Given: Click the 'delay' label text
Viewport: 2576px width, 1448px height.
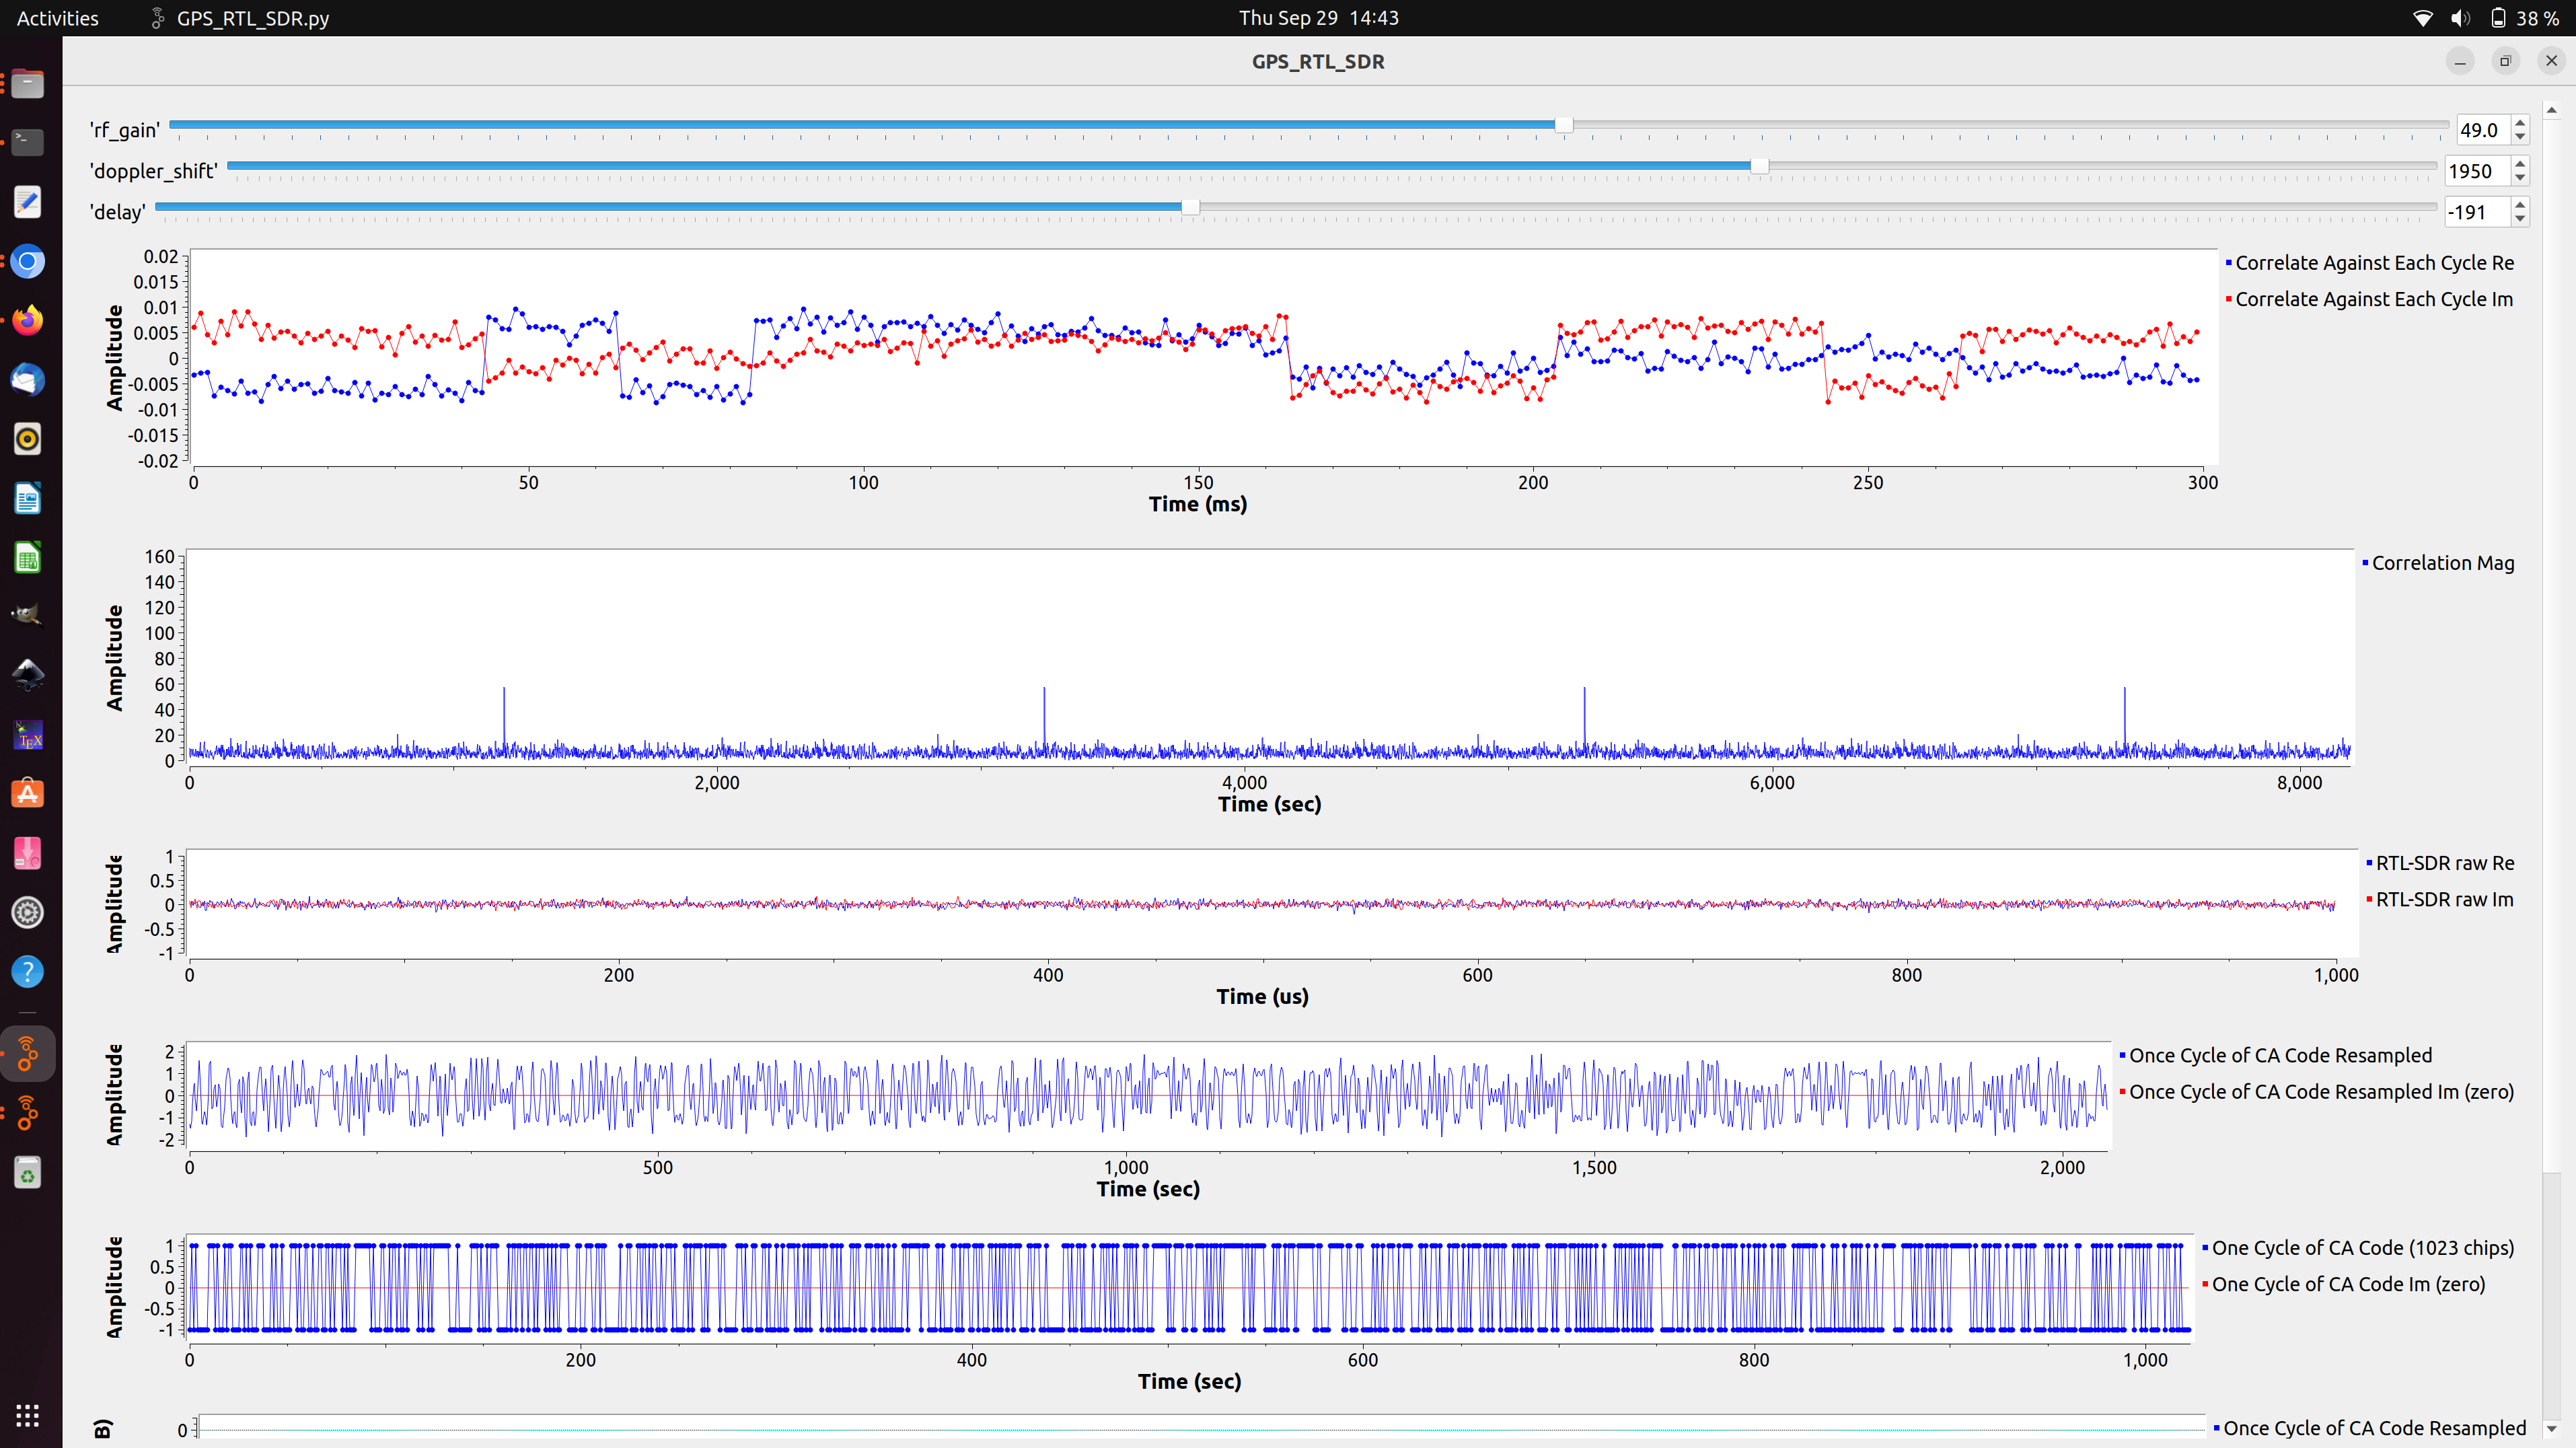Looking at the screenshot, I should (x=118, y=212).
